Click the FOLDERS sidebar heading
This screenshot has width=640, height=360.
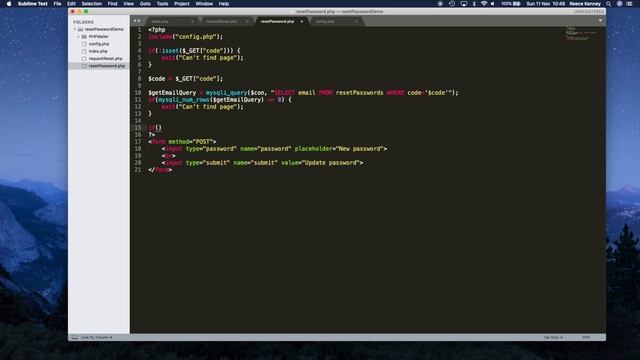click(83, 22)
